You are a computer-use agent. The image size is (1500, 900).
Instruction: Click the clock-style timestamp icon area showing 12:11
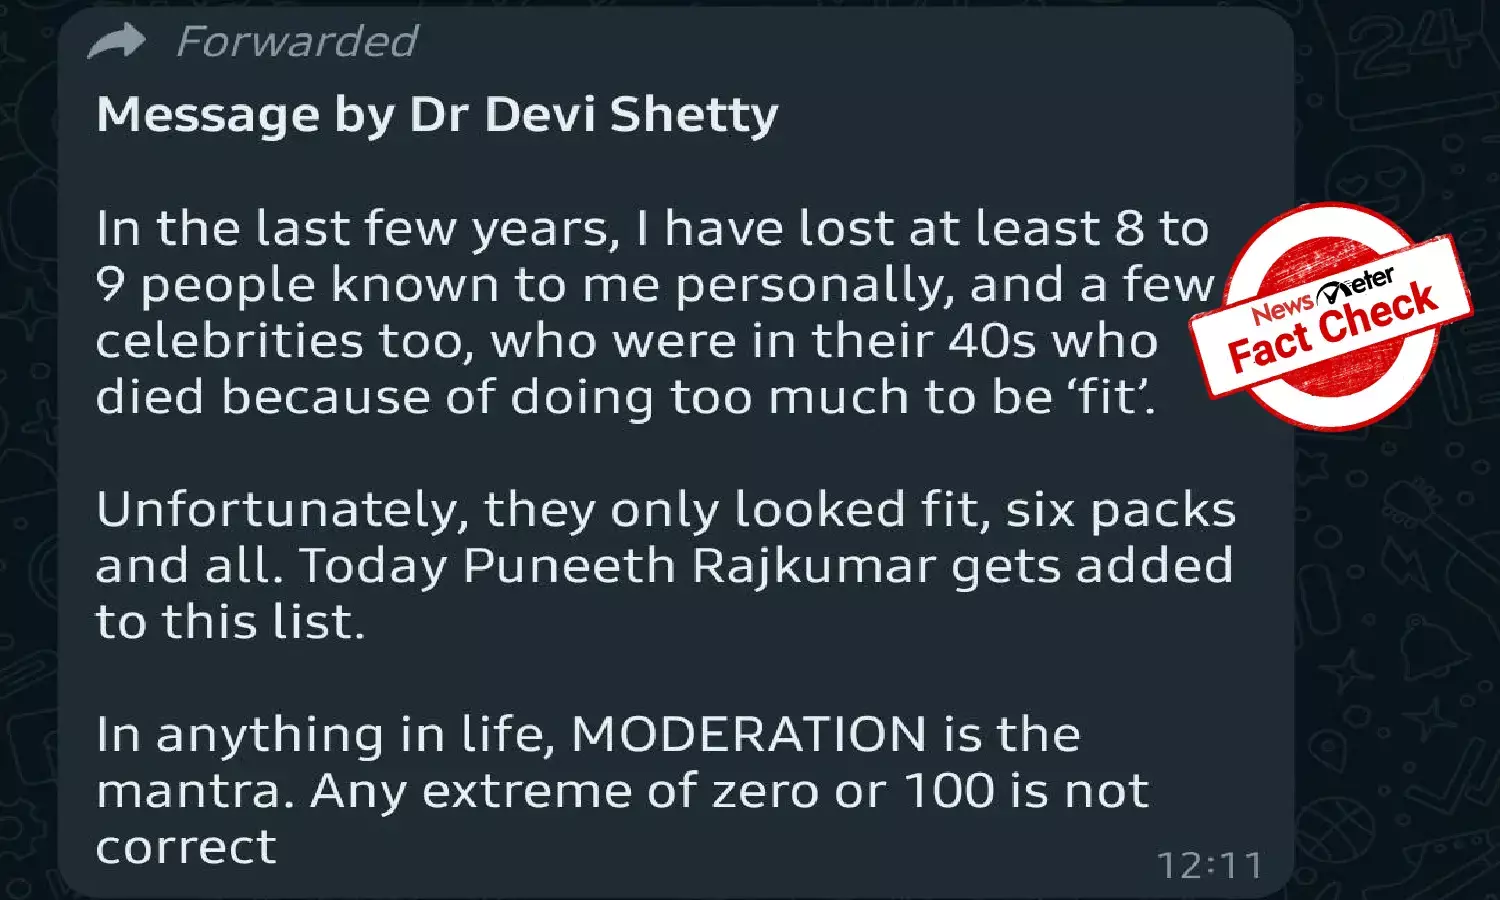(x=1207, y=865)
